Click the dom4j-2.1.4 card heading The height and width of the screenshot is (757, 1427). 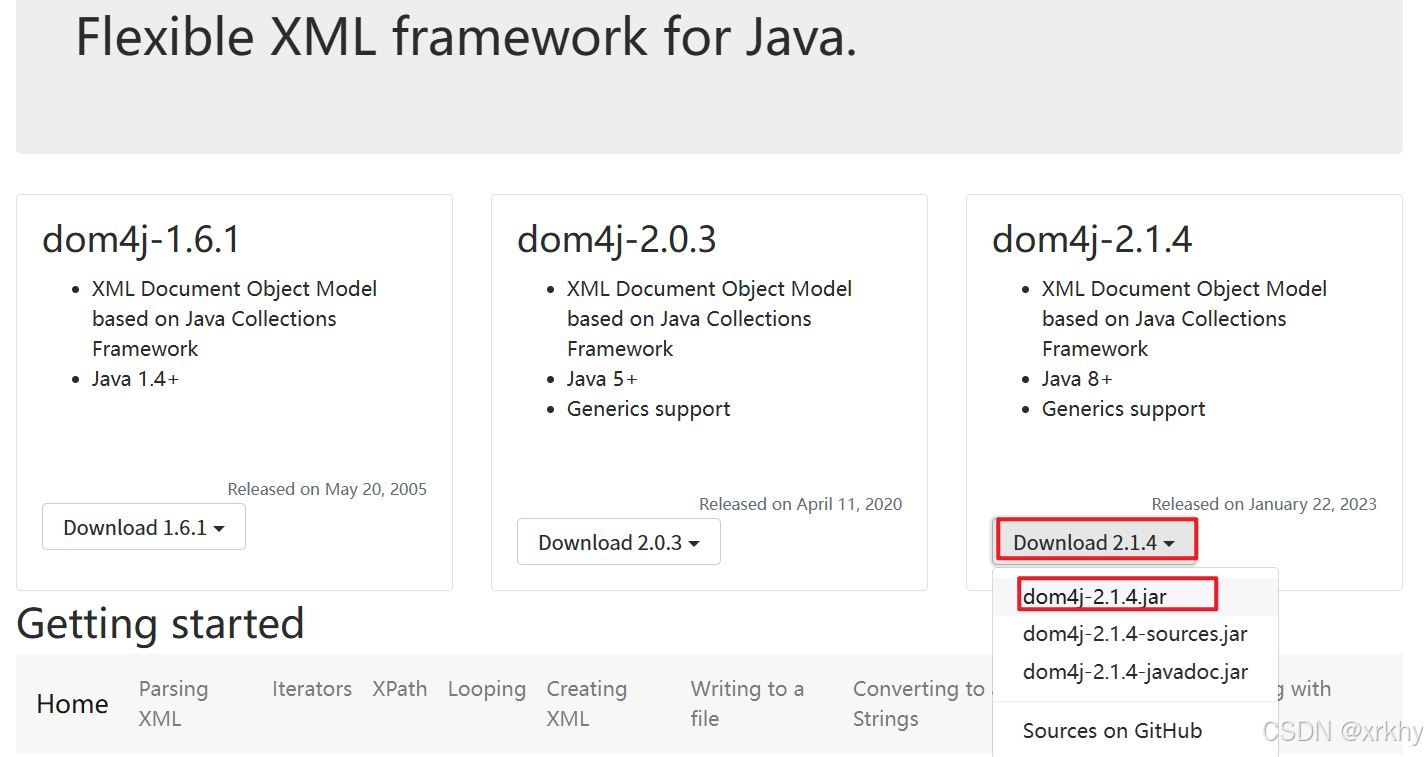click(1092, 240)
